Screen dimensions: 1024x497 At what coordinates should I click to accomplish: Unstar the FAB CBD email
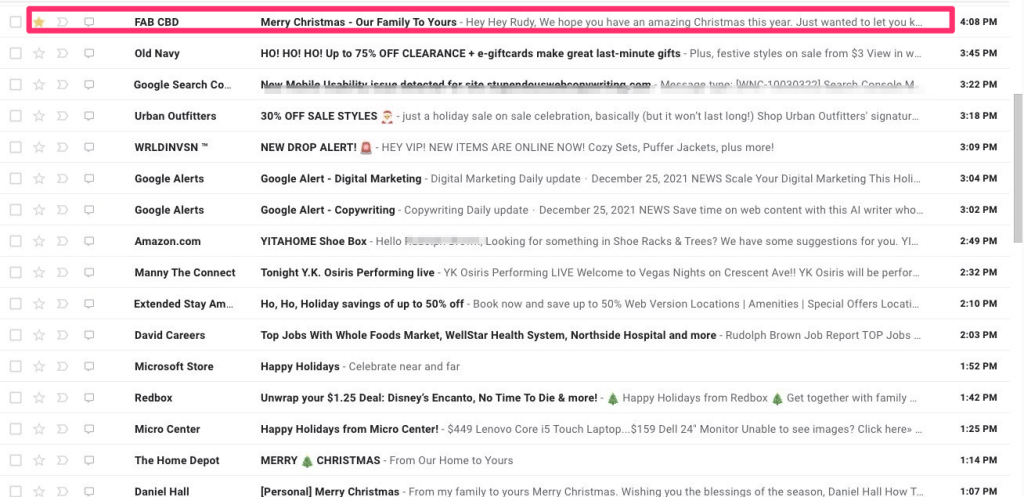click(x=39, y=22)
